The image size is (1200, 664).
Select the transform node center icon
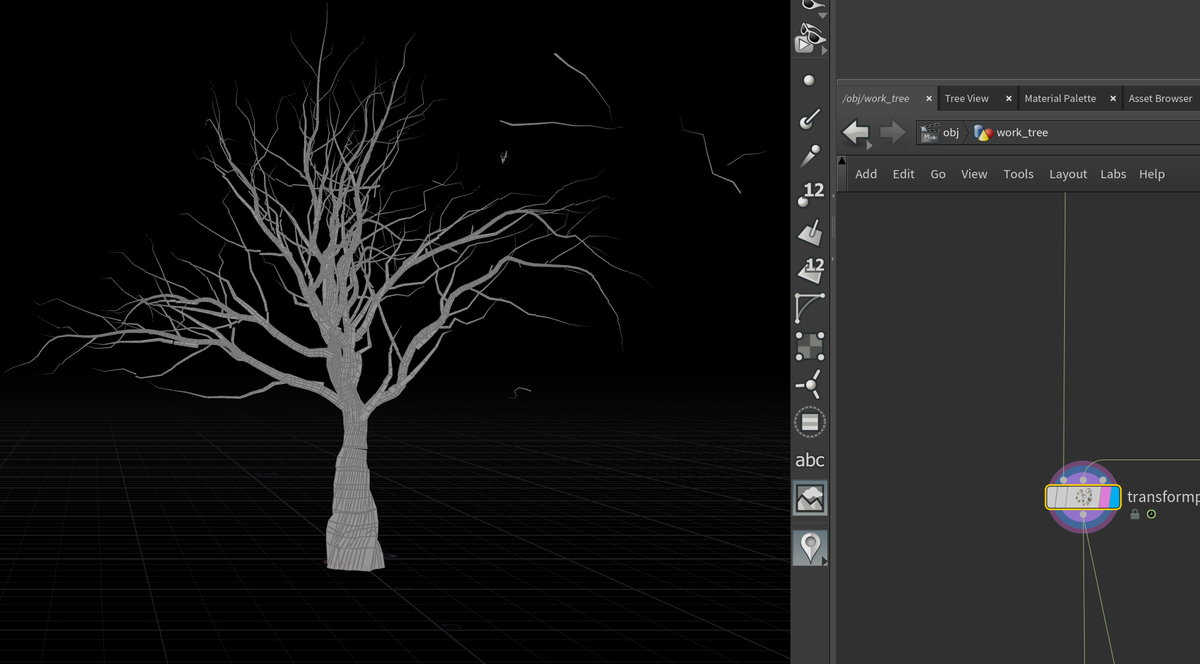tap(1083, 497)
